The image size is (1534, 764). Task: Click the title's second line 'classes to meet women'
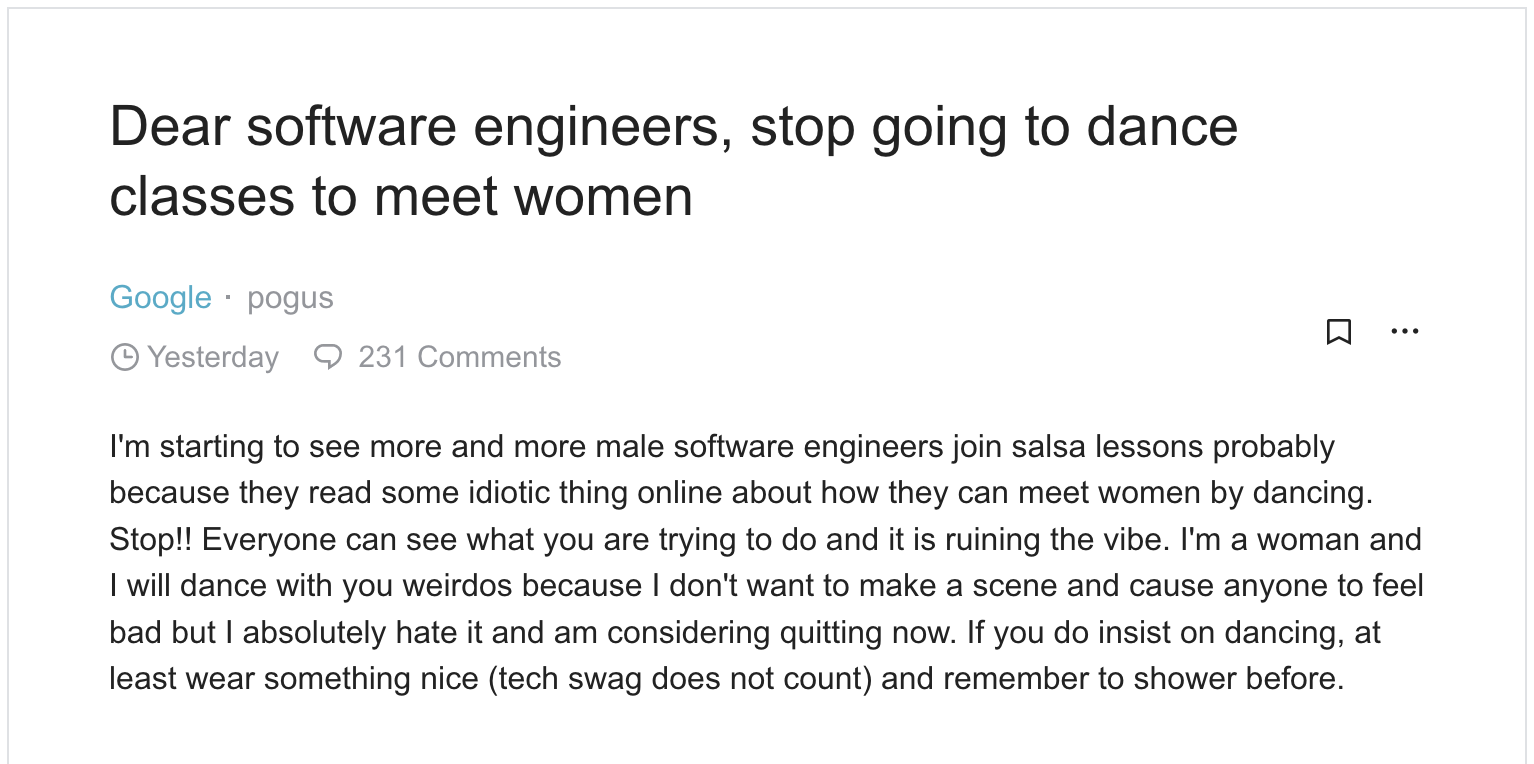(x=401, y=195)
